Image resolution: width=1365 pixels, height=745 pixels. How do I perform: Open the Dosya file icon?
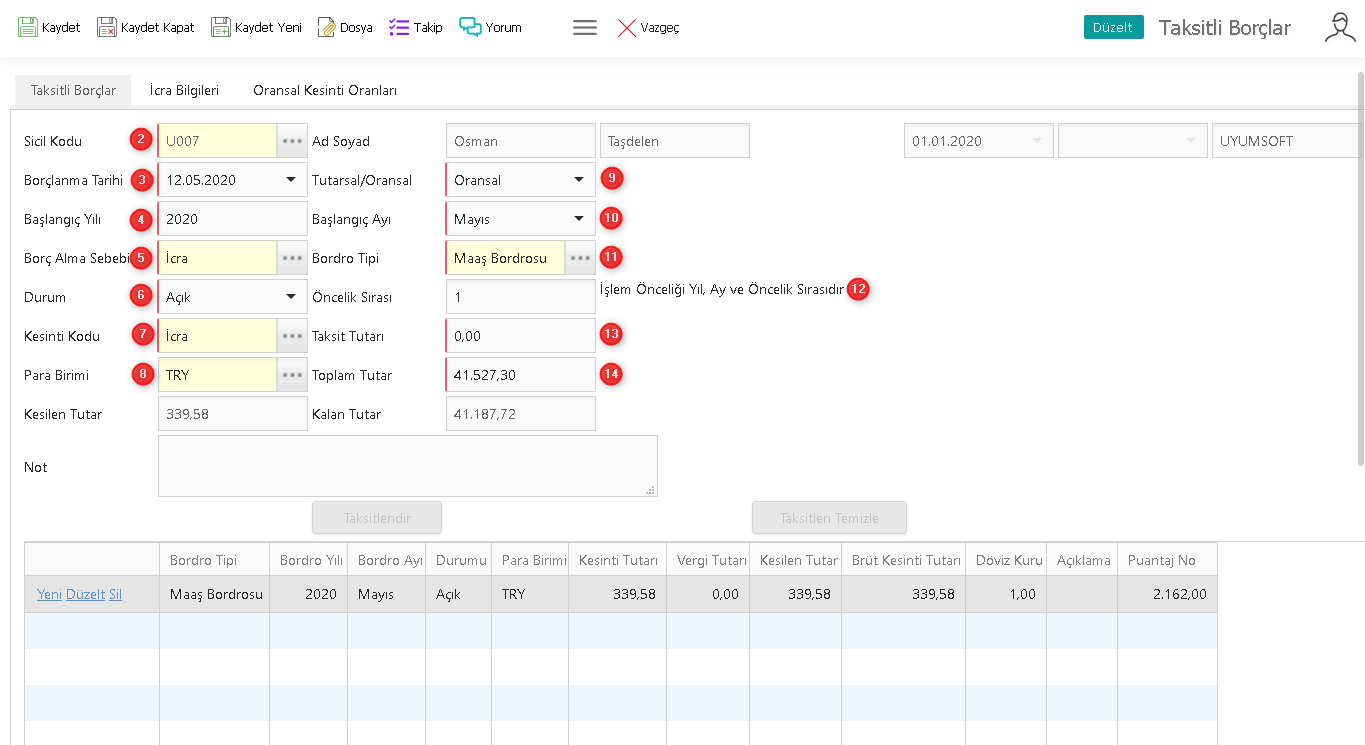coord(327,27)
